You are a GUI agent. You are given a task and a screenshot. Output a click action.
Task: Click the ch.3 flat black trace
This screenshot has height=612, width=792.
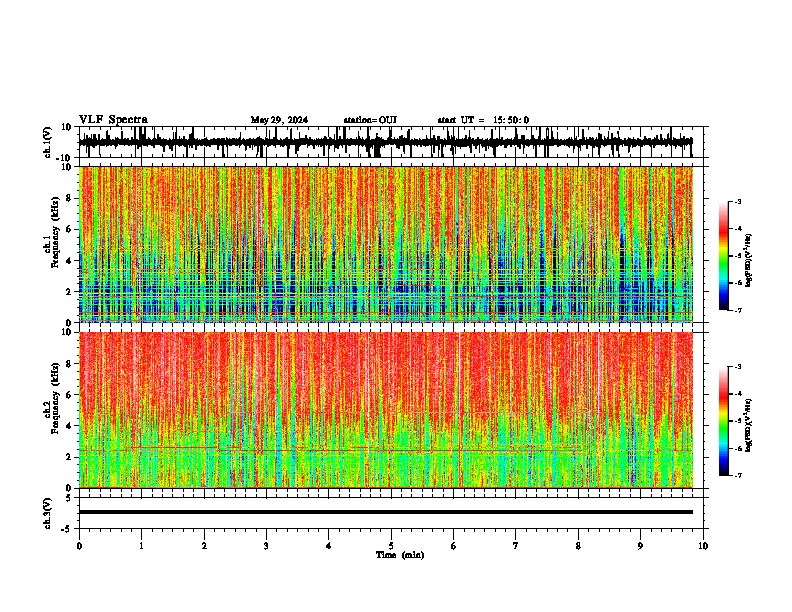pyautogui.click(x=385, y=512)
